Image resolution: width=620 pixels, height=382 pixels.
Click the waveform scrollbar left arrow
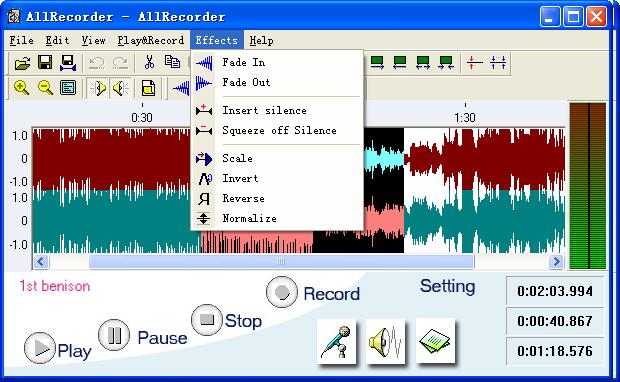pos(41,261)
